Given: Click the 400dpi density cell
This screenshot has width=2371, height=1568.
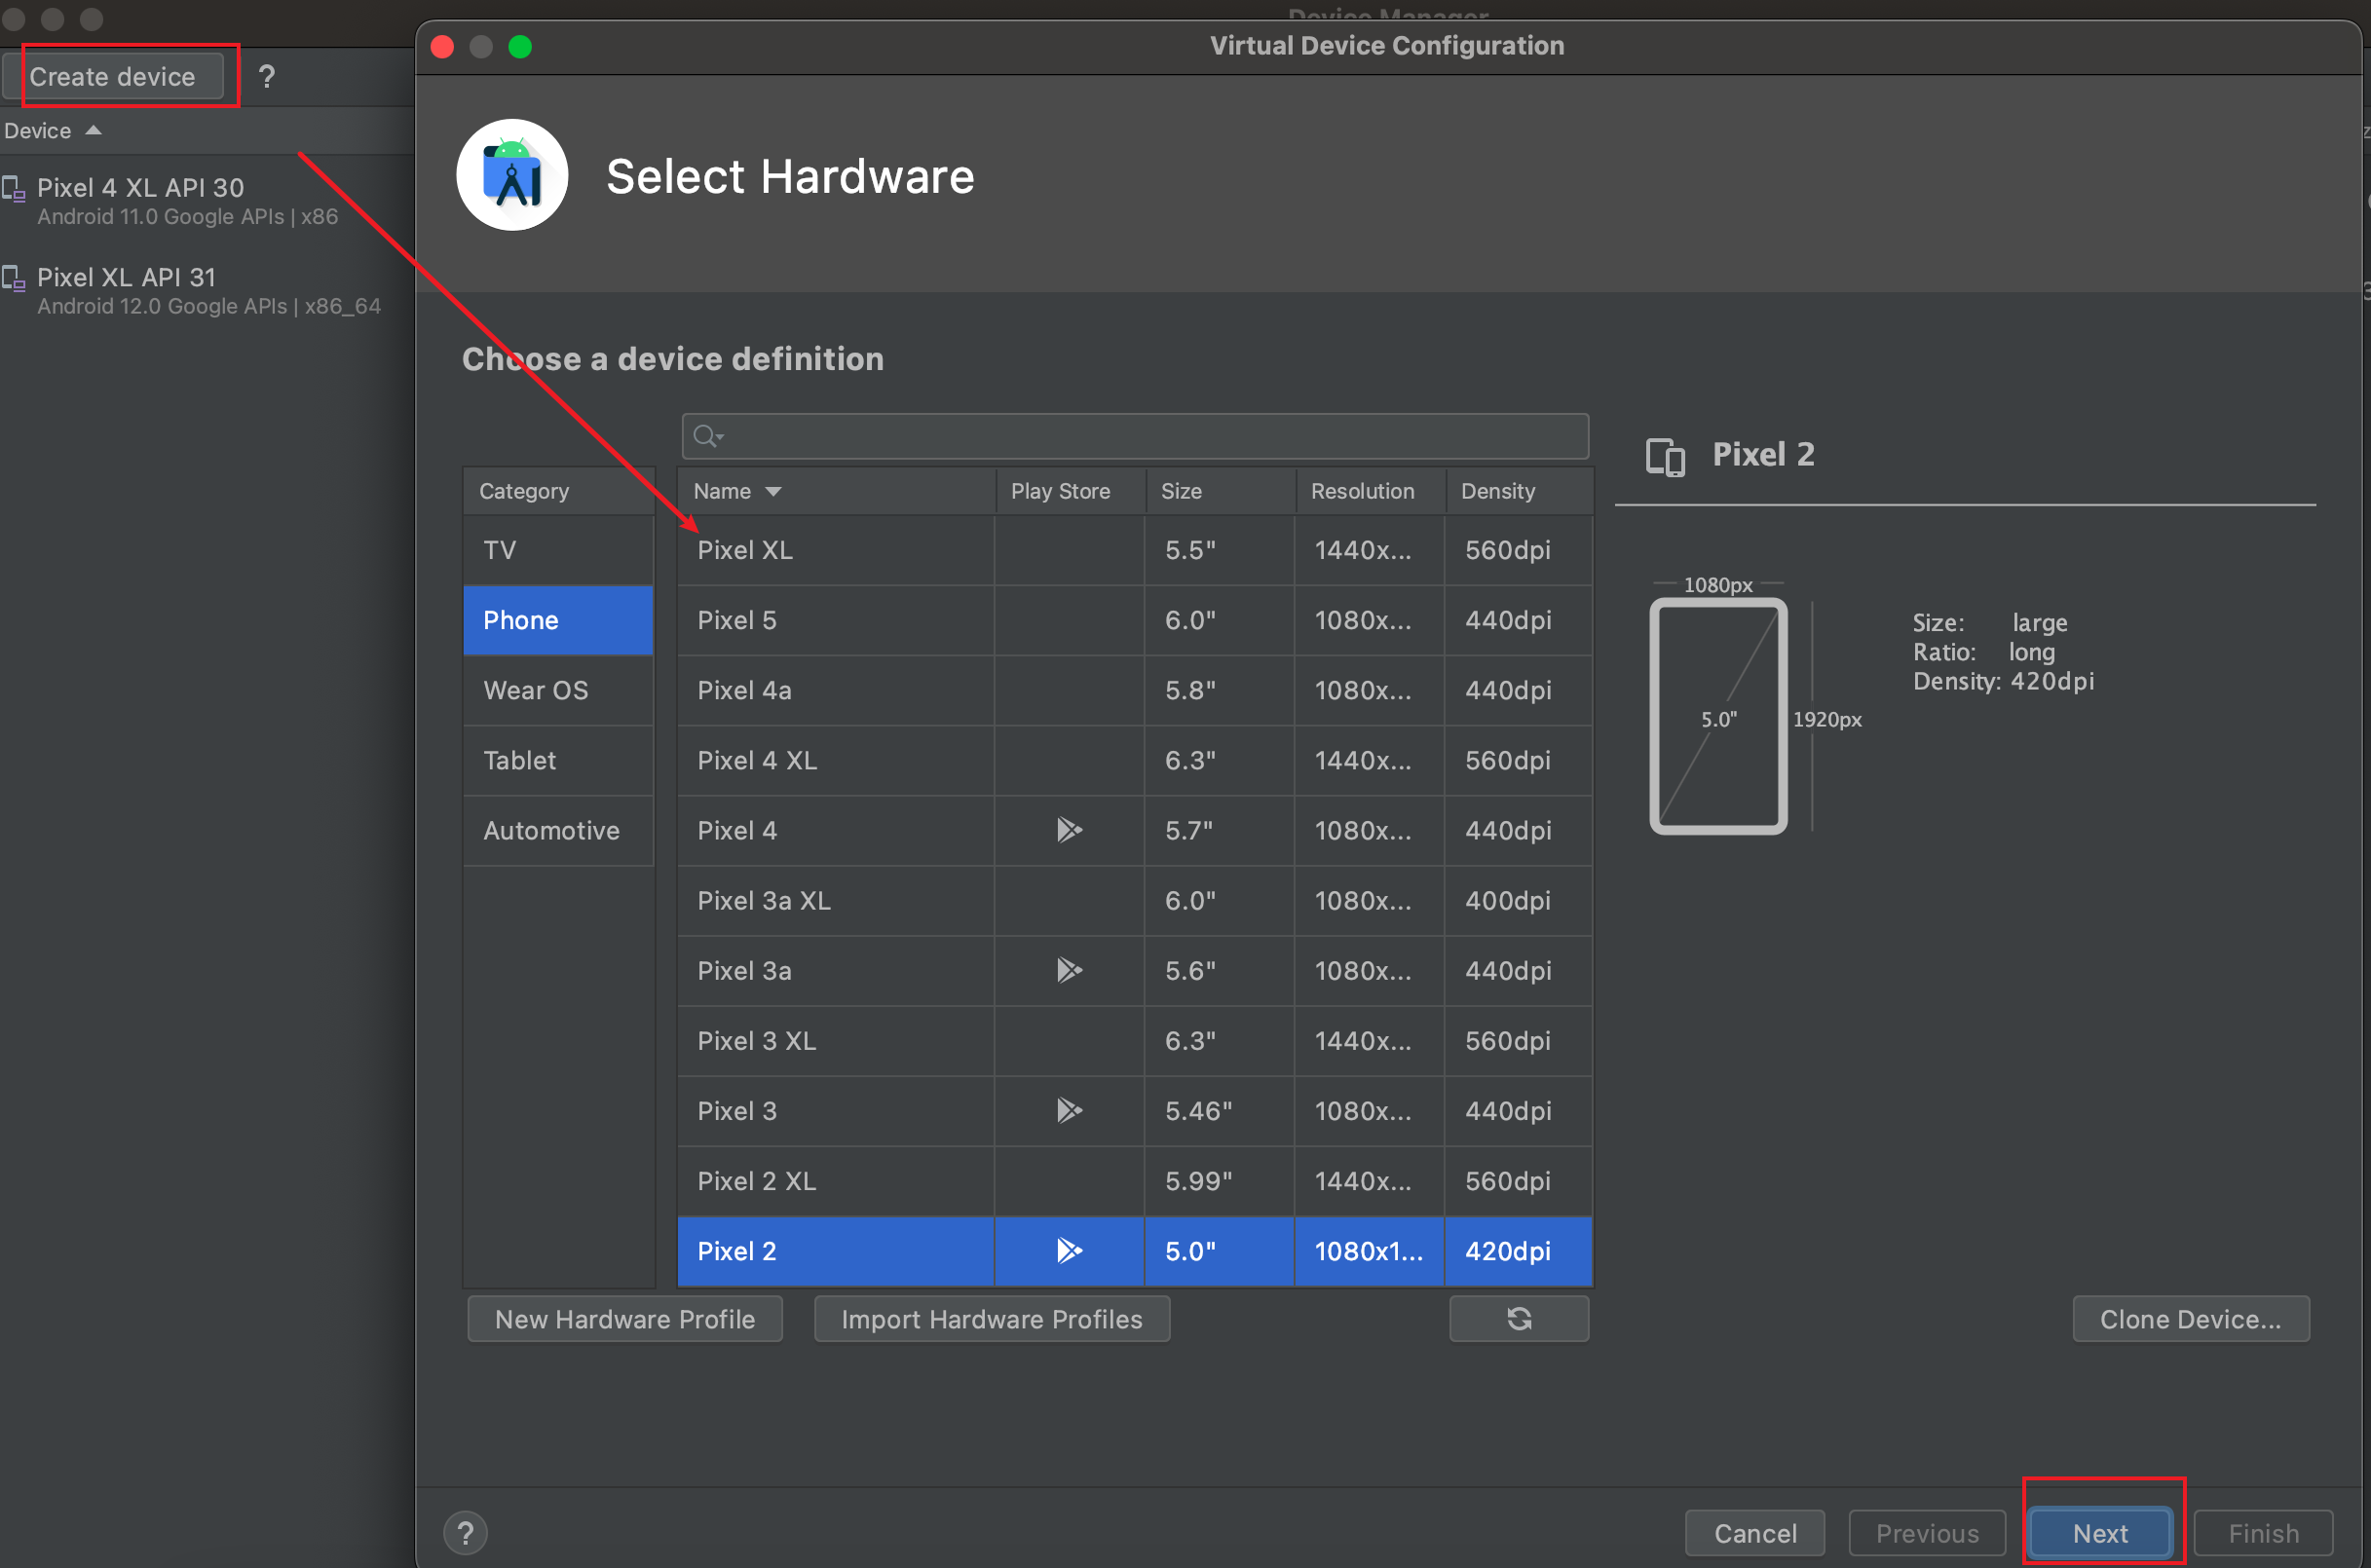Looking at the screenshot, I should 1518,900.
